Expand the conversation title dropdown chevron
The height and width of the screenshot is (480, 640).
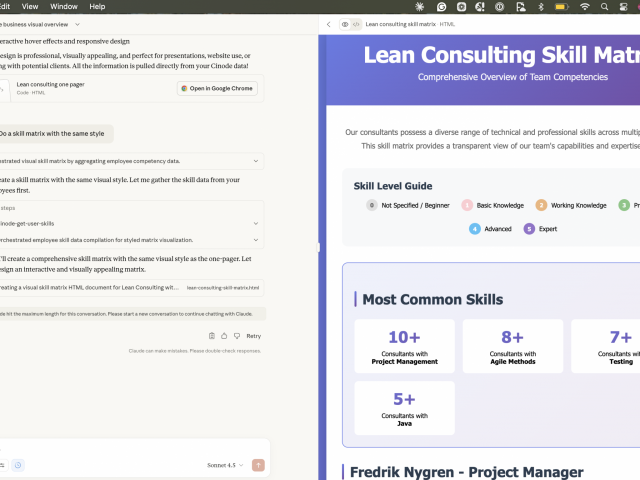[77, 24]
